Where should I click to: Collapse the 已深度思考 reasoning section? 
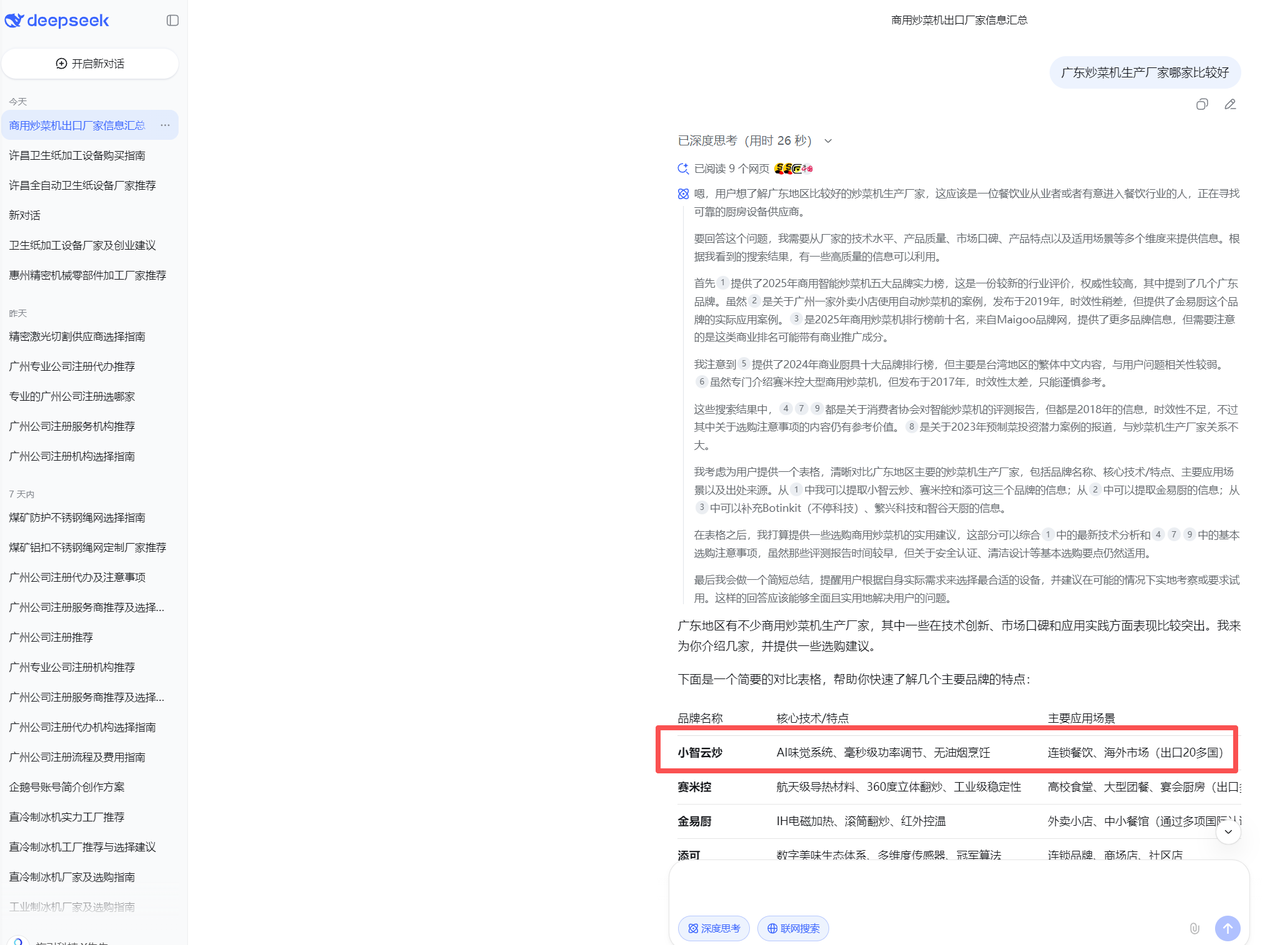[x=828, y=141]
